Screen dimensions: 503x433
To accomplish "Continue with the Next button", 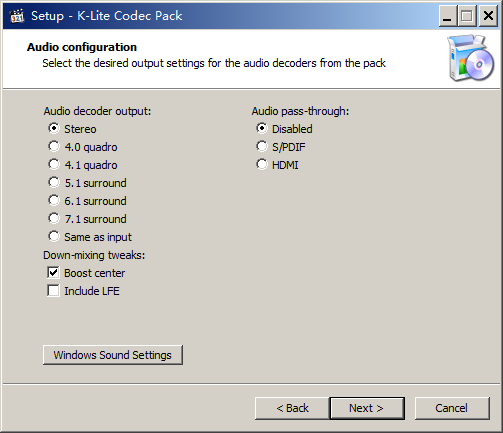I will click(x=367, y=408).
